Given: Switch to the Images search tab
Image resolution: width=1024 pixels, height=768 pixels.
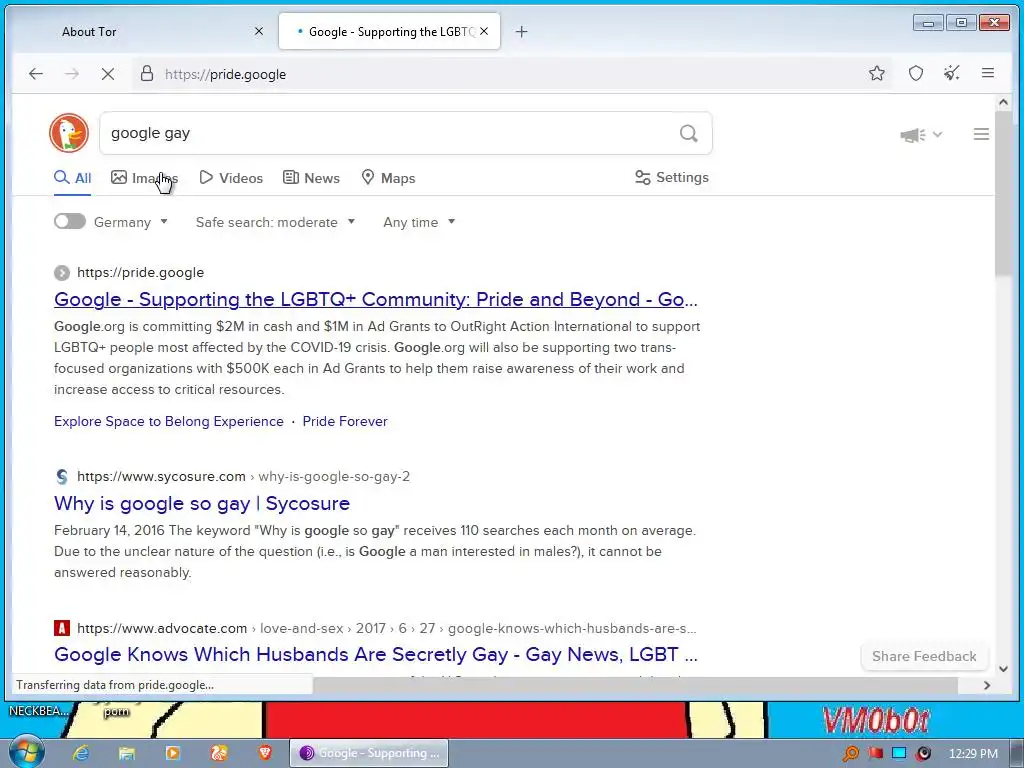Looking at the screenshot, I should 144,178.
